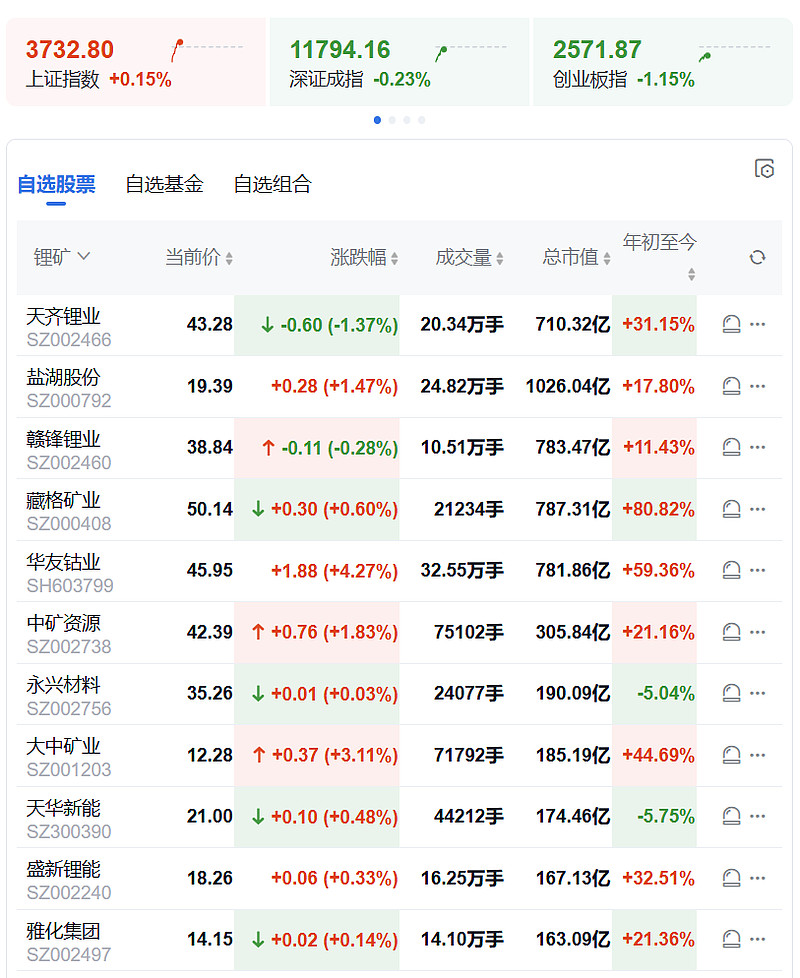
Task: Sort the list by 当前价 column
Action: [199, 257]
